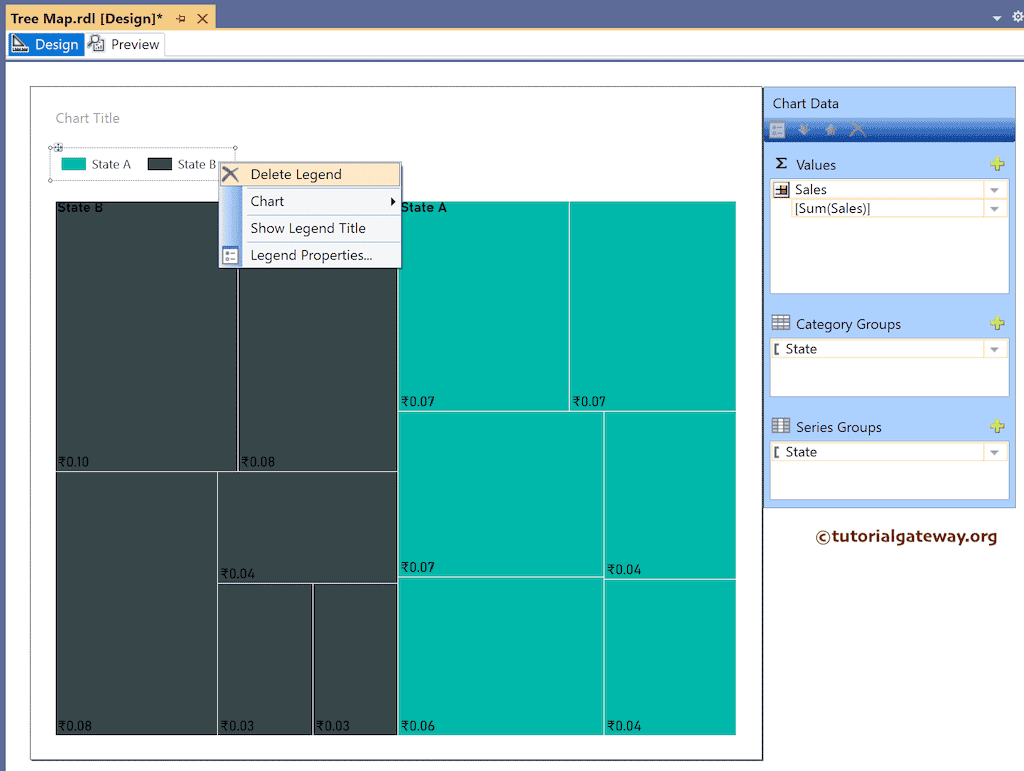Click the Series Groups grid icon

pyautogui.click(x=780, y=426)
